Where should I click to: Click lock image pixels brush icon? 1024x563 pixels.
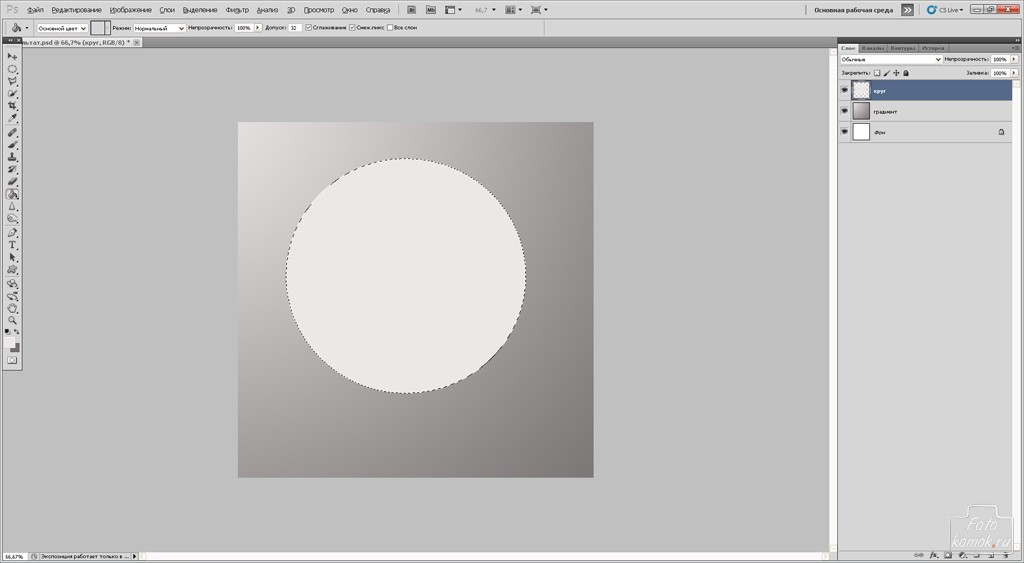pos(887,73)
